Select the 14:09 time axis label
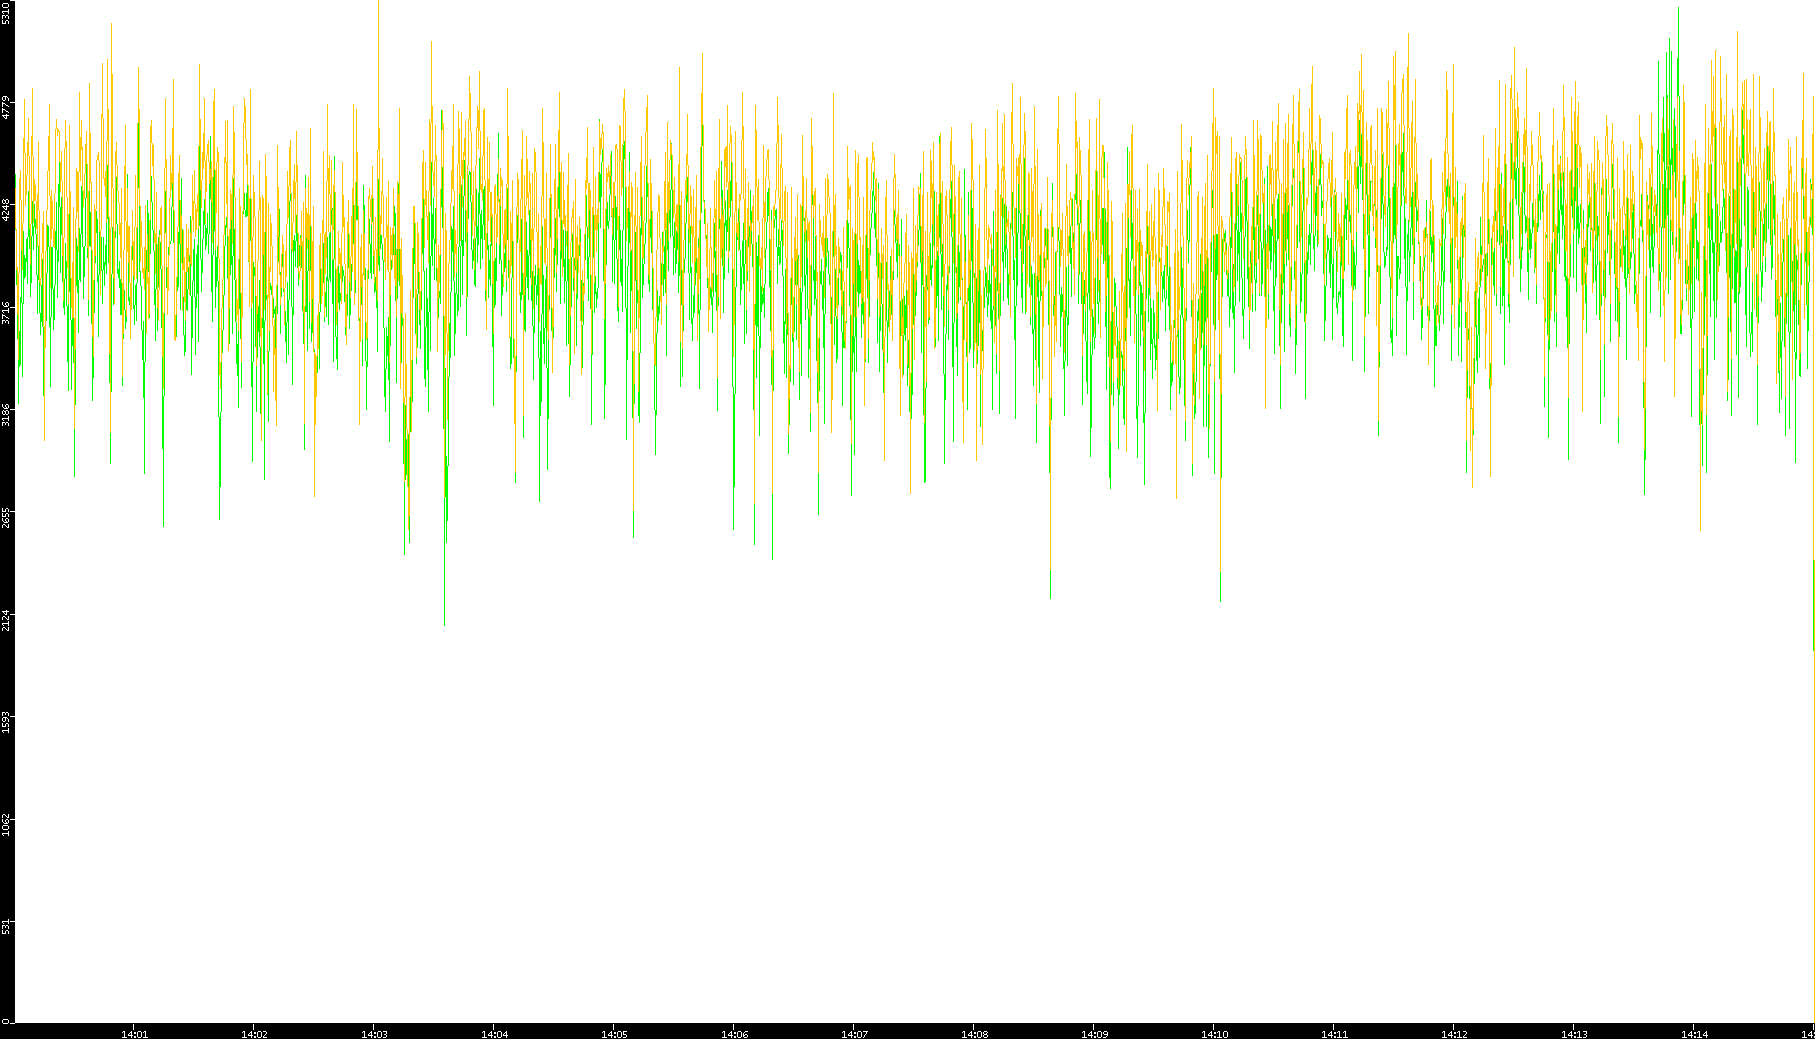1815x1039 pixels. [x=1094, y=1034]
